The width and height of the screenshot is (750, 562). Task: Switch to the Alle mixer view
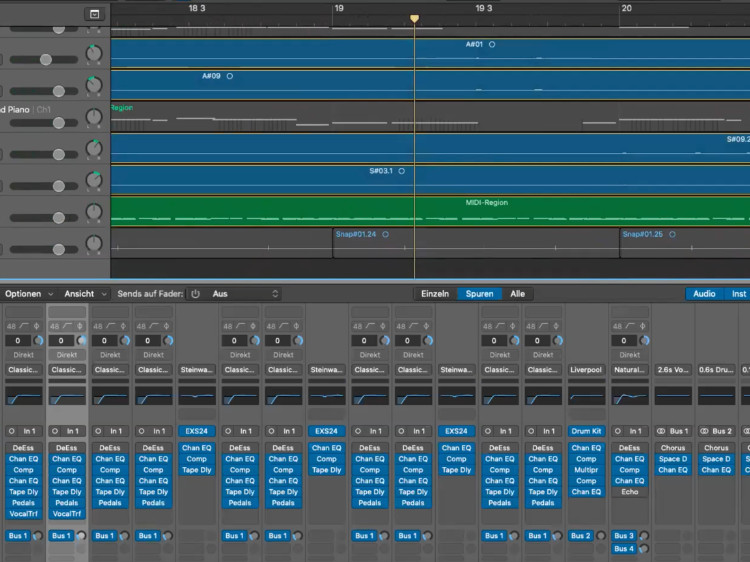click(x=517, y=294)
